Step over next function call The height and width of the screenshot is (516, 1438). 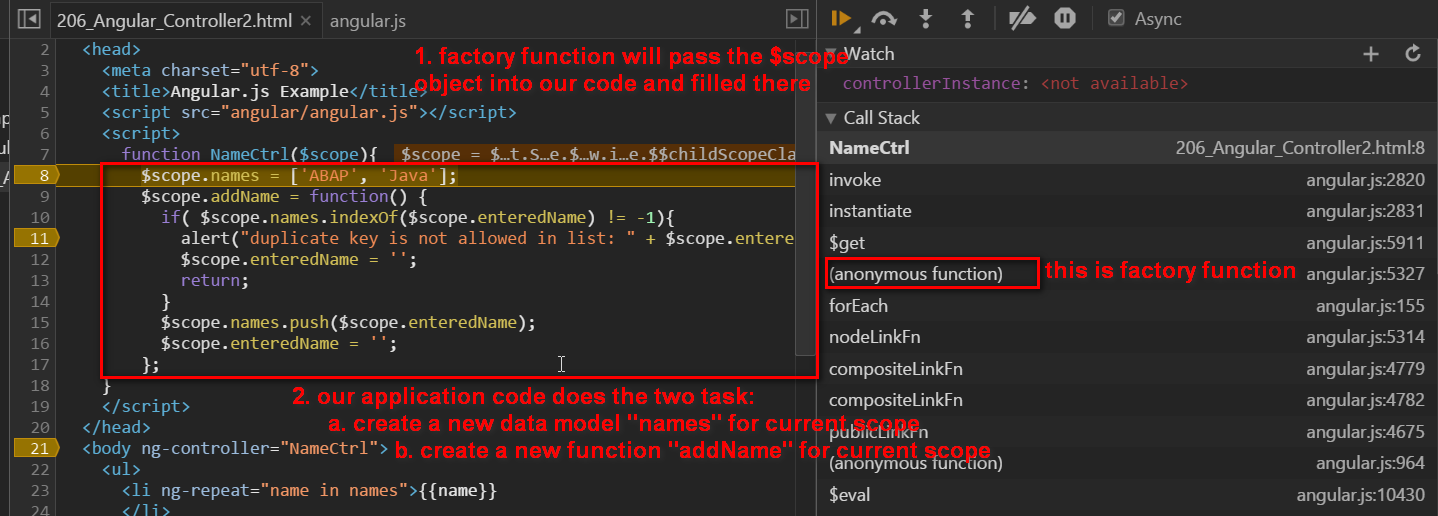click(884, 18)
